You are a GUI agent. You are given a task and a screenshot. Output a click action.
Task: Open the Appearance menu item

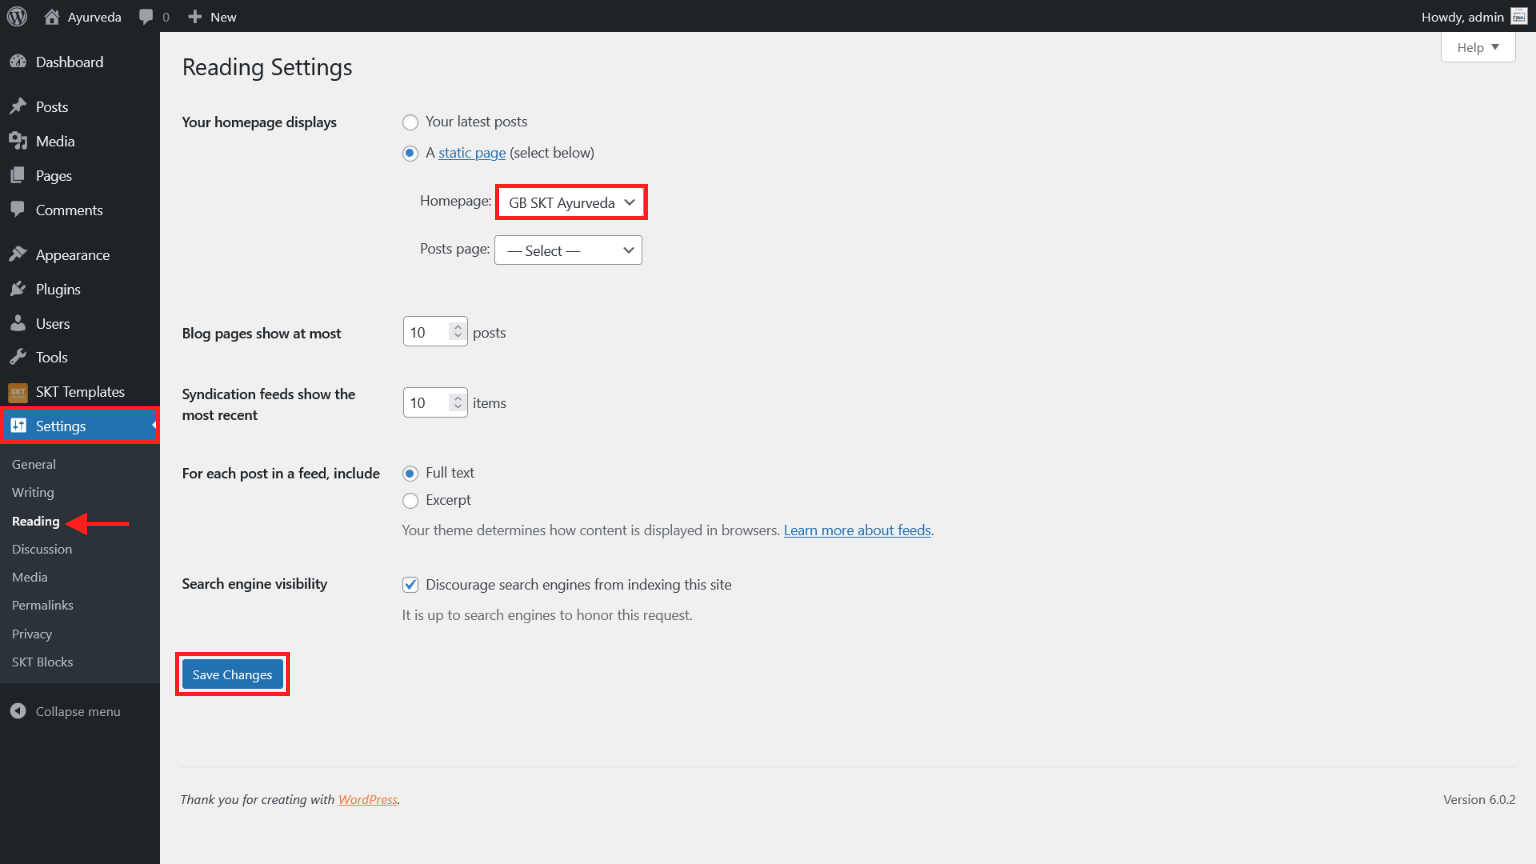[x=80, y=255]
